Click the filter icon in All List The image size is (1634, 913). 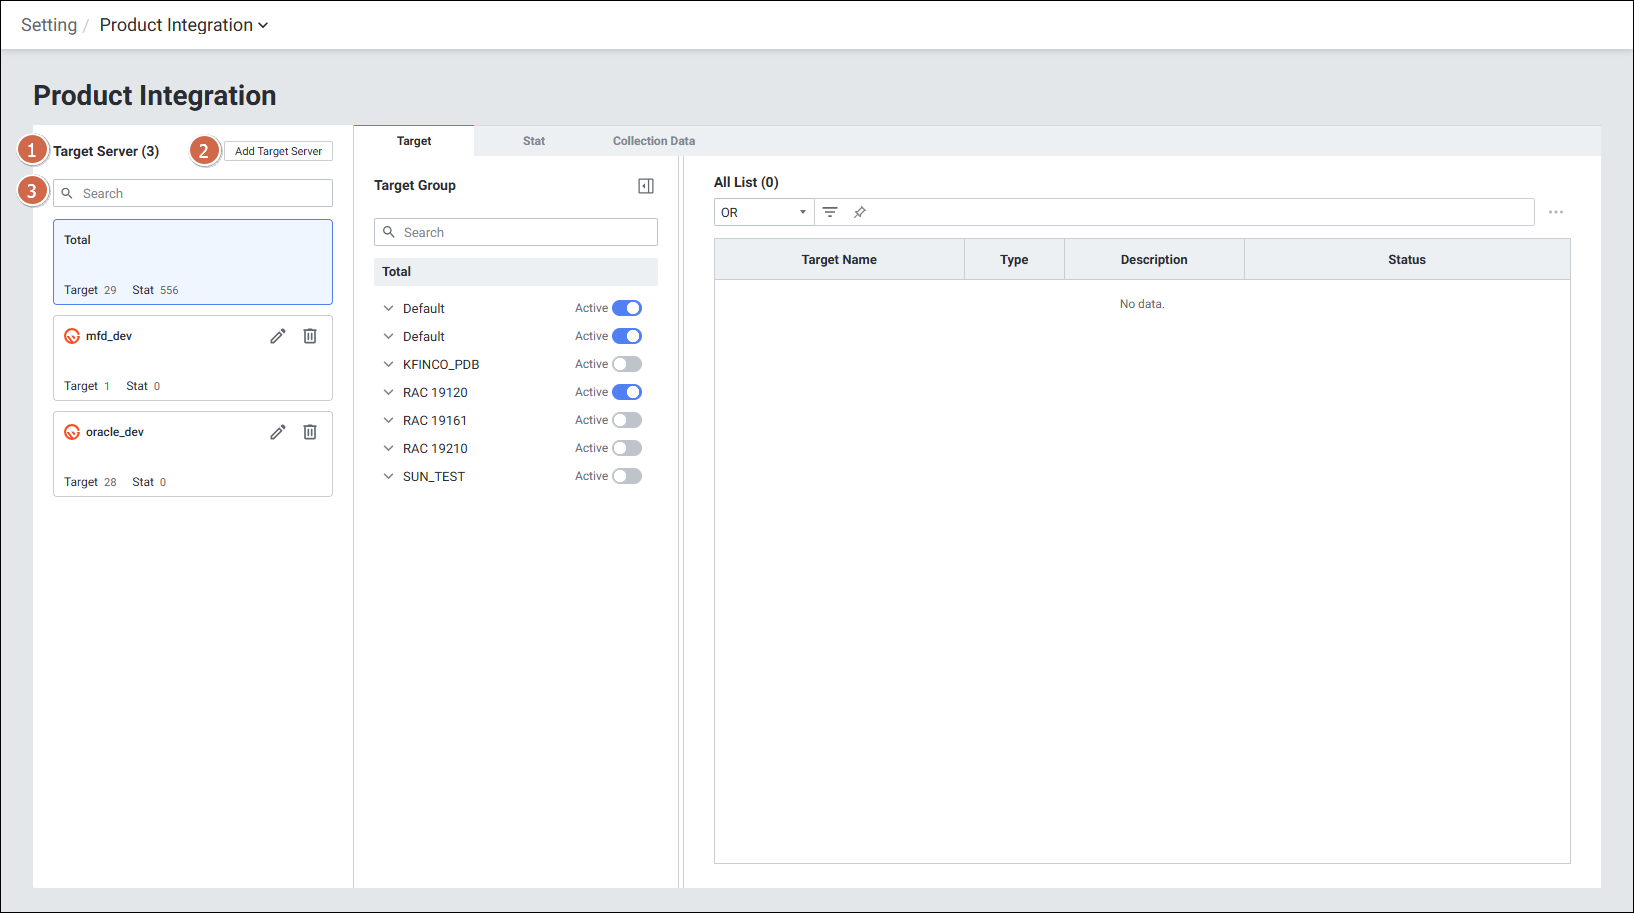click(830, 212)
